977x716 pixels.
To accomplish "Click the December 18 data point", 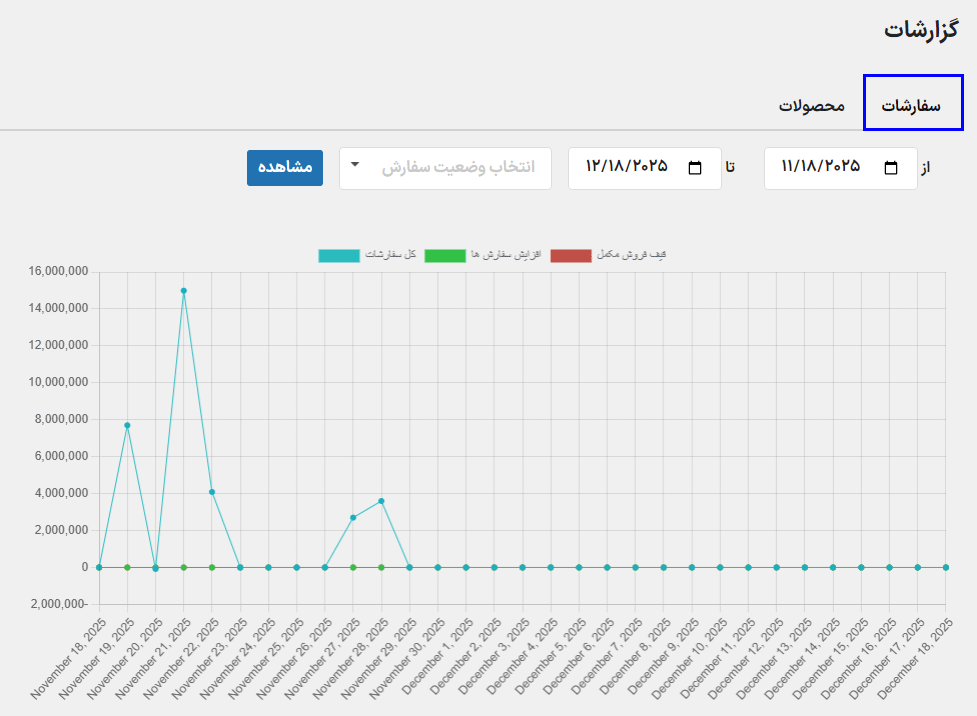I will pos(945,567).
